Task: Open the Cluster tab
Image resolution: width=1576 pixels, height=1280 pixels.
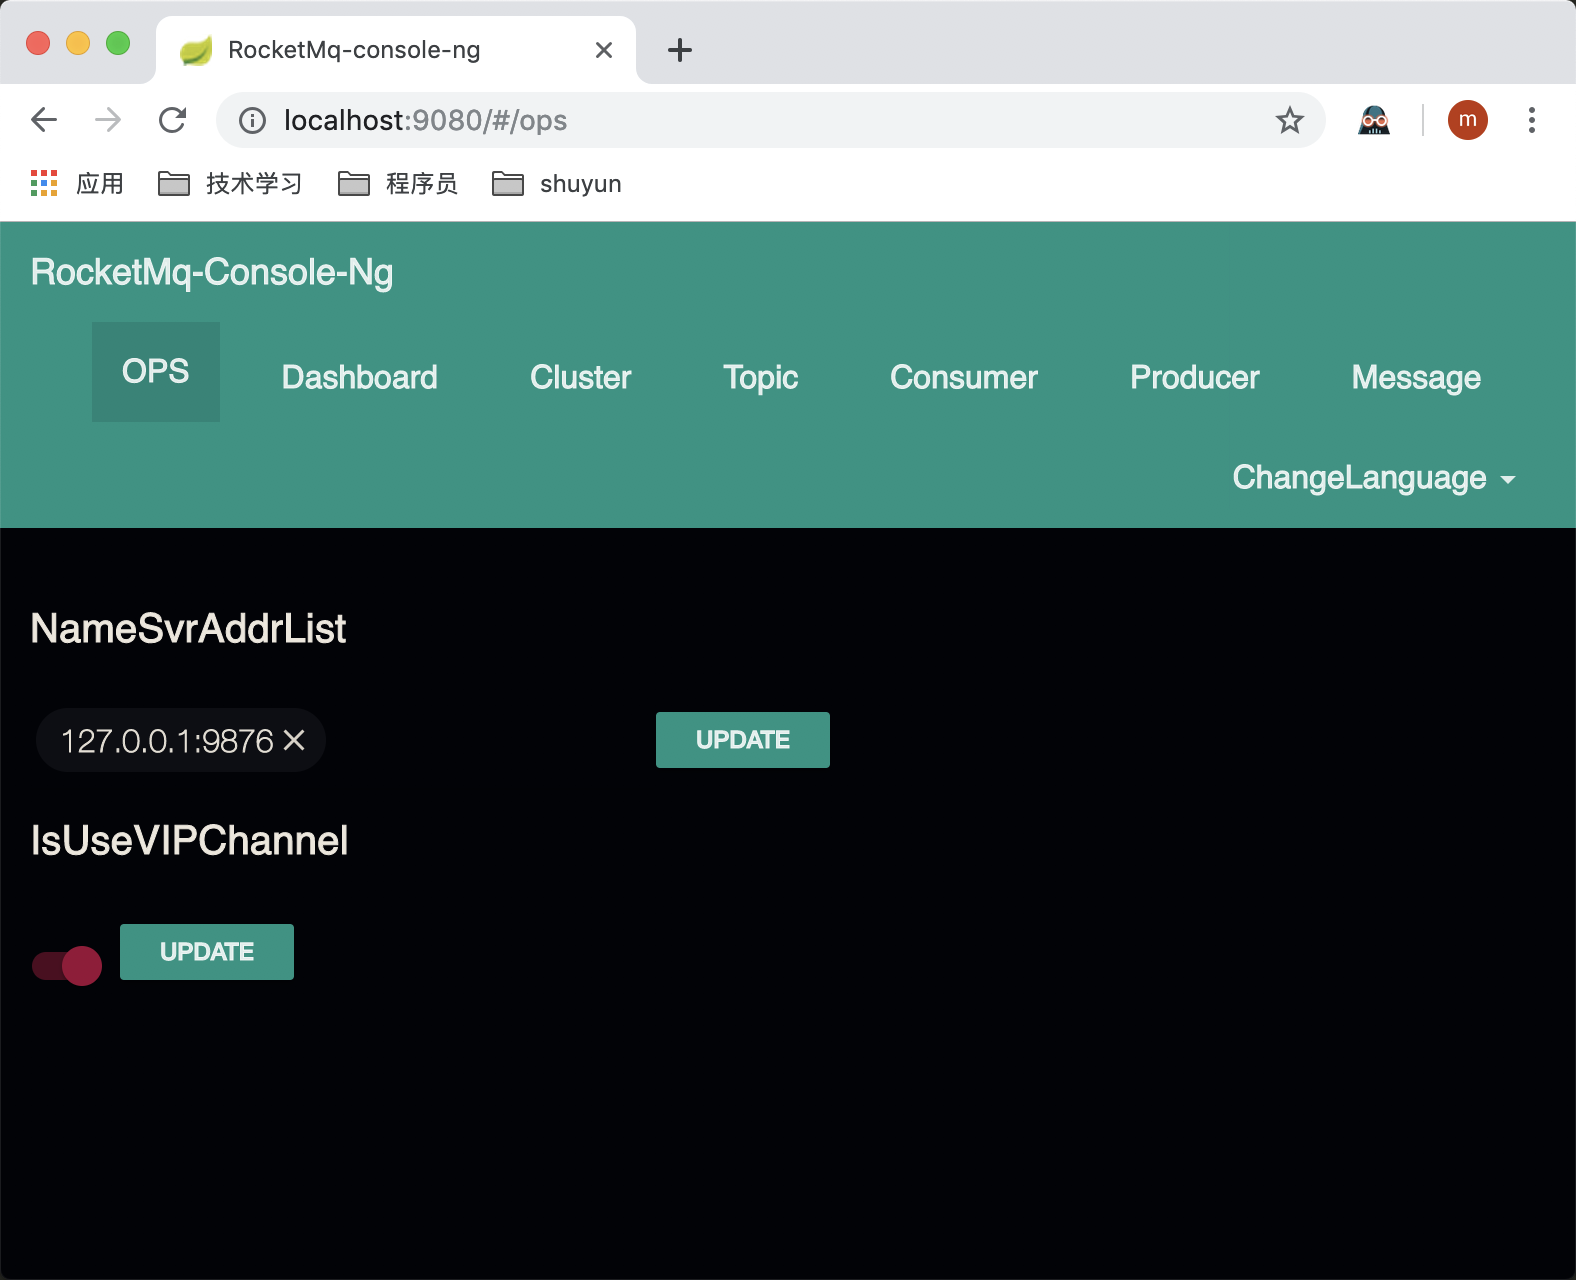Action: tap(581, 378)
